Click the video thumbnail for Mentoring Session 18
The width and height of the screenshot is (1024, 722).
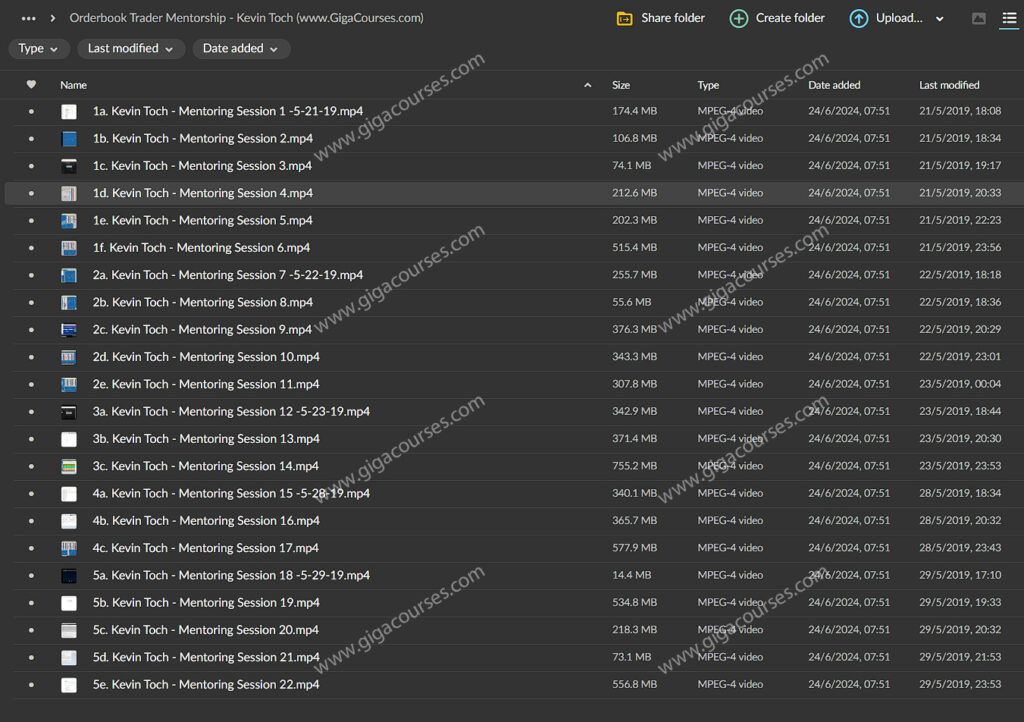click(68, 575)
